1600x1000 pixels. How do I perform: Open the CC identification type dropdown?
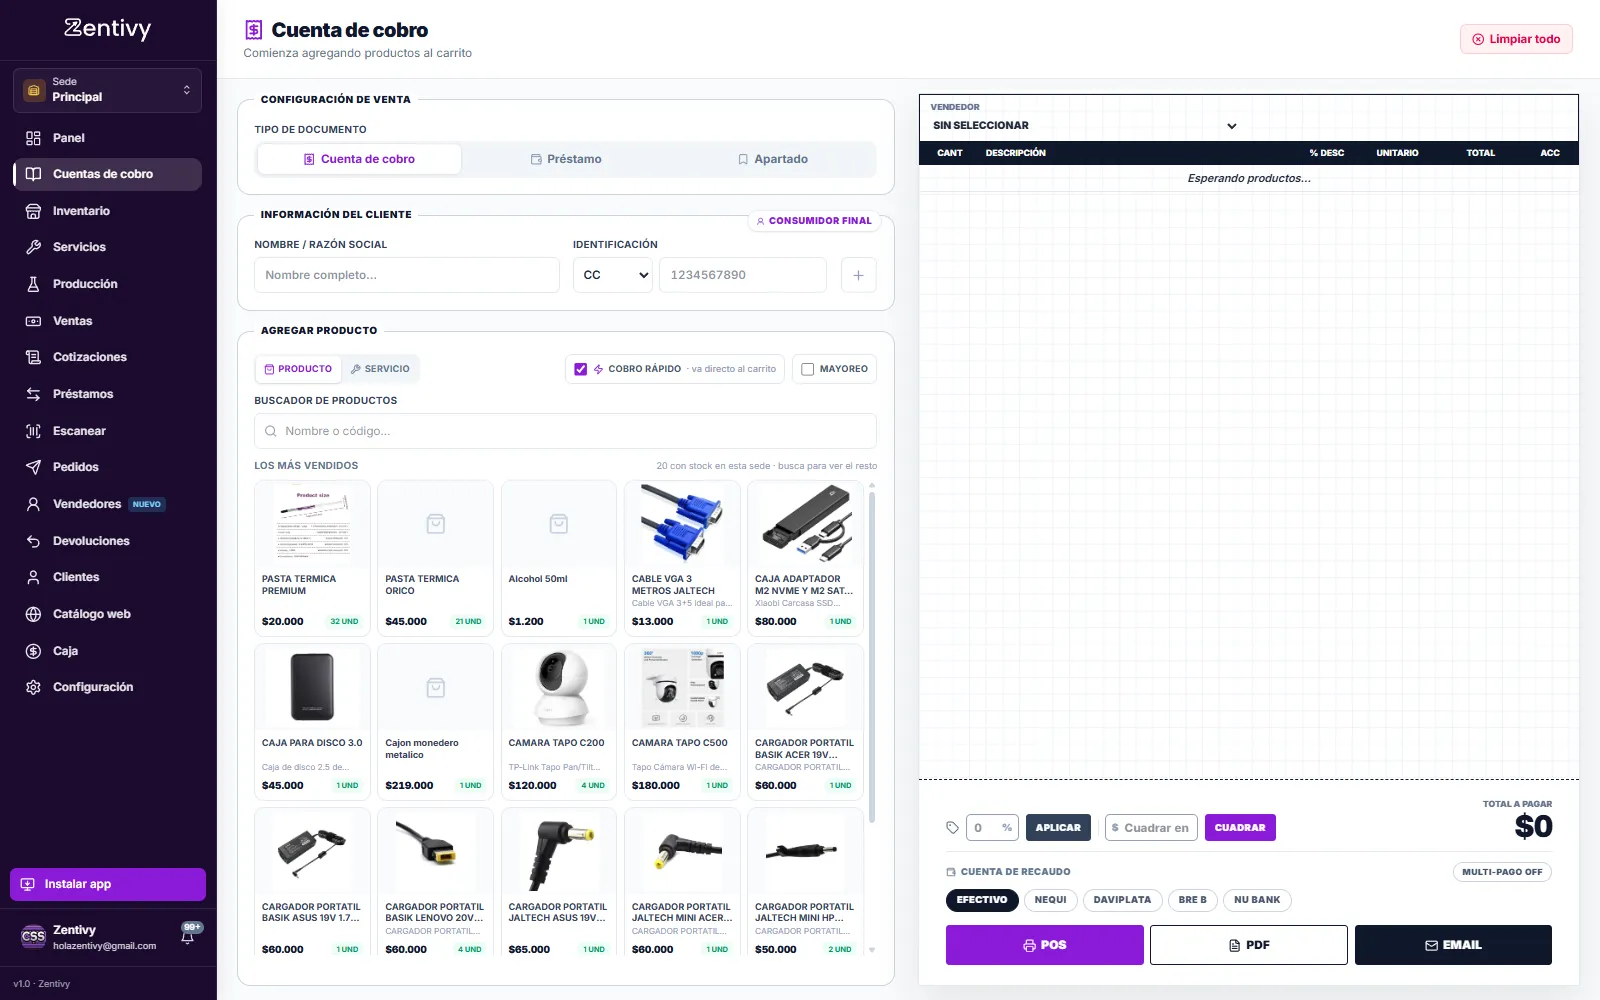[x=613, y=275]
